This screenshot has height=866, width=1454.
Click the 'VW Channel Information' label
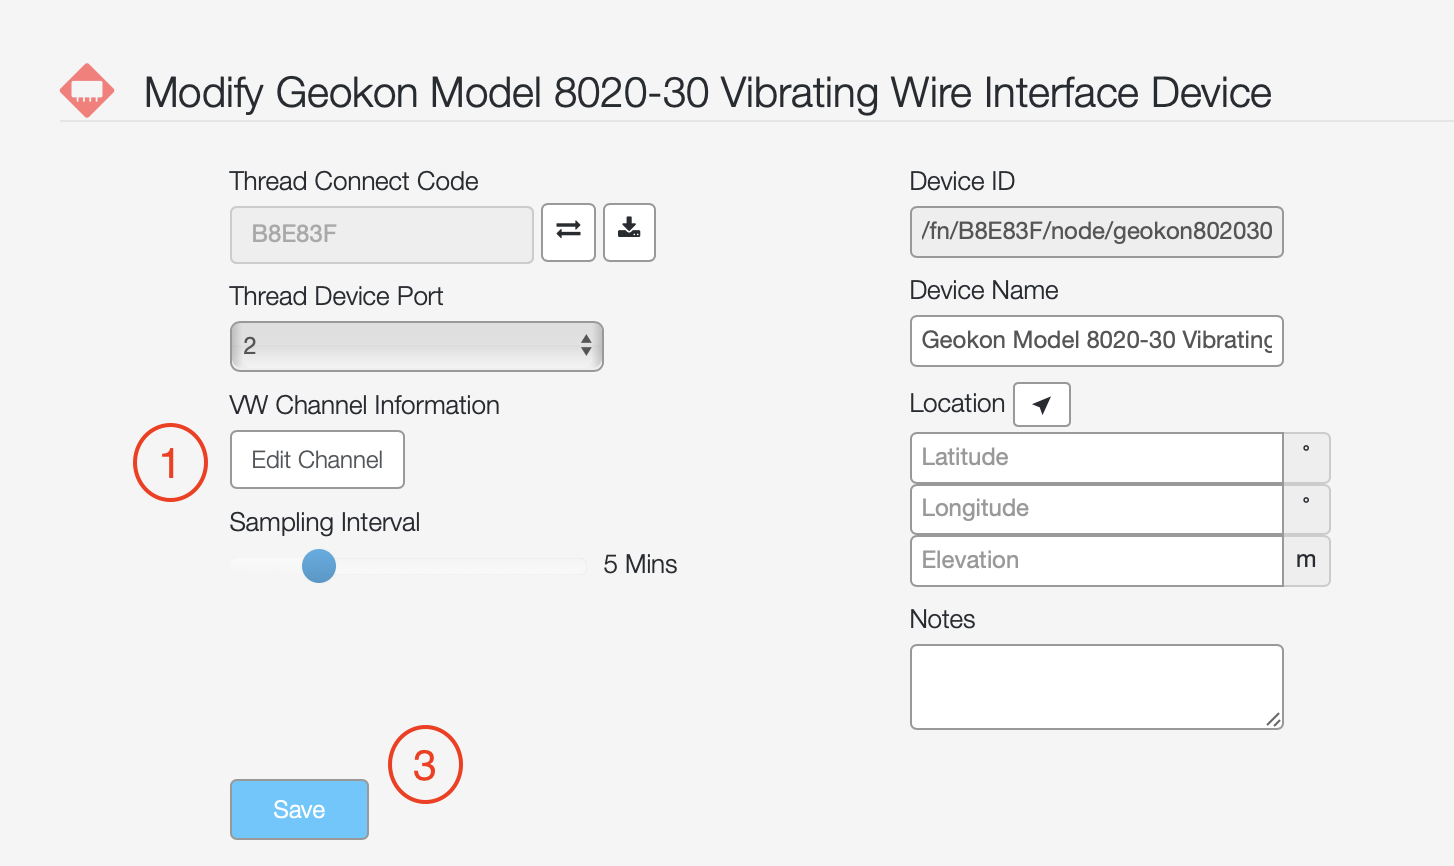click(364, 405)
